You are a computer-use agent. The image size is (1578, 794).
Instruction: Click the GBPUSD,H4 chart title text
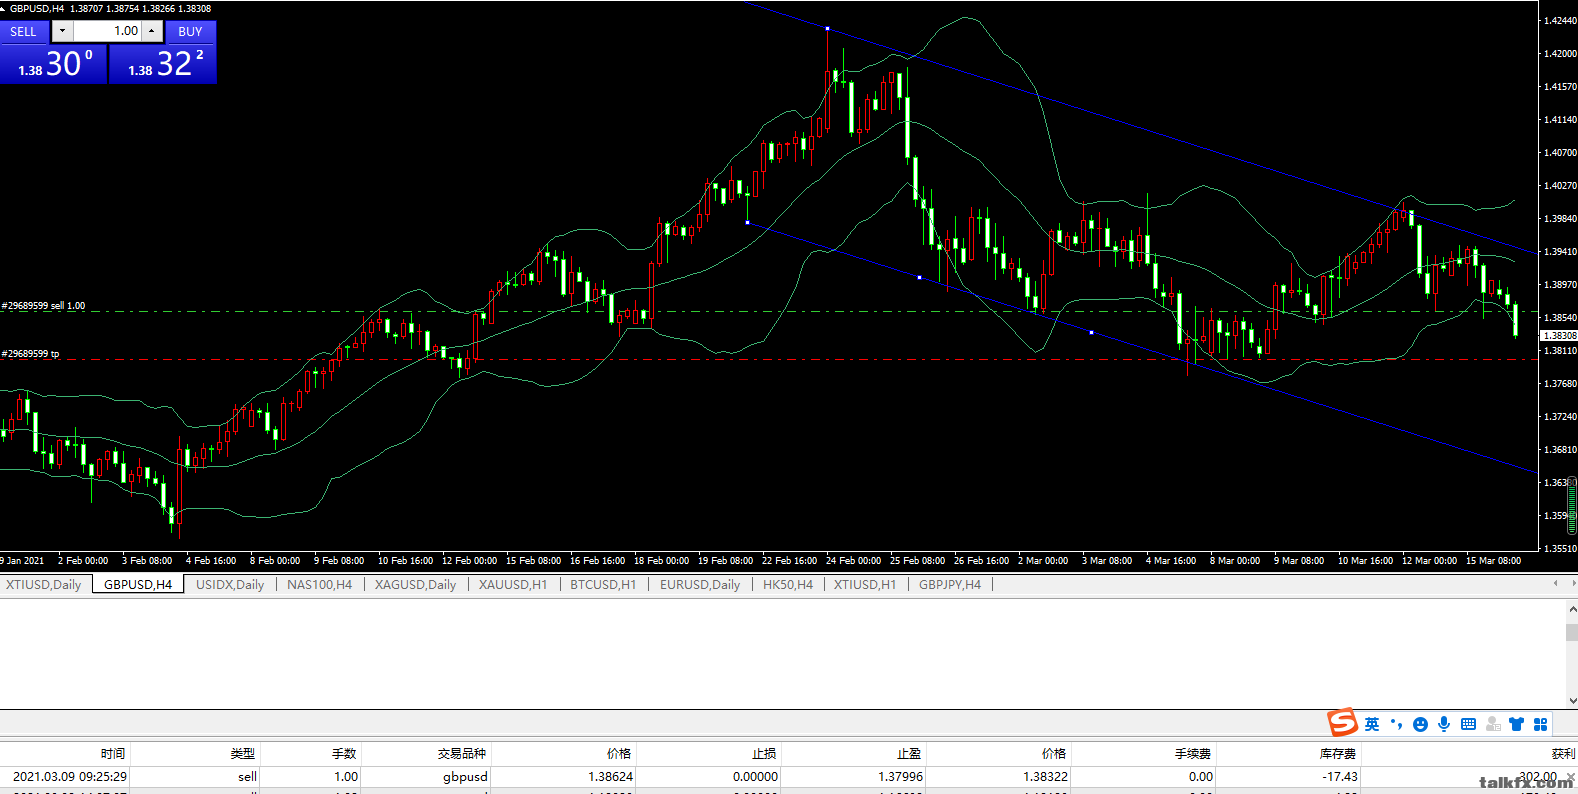(x=37, y=8)
